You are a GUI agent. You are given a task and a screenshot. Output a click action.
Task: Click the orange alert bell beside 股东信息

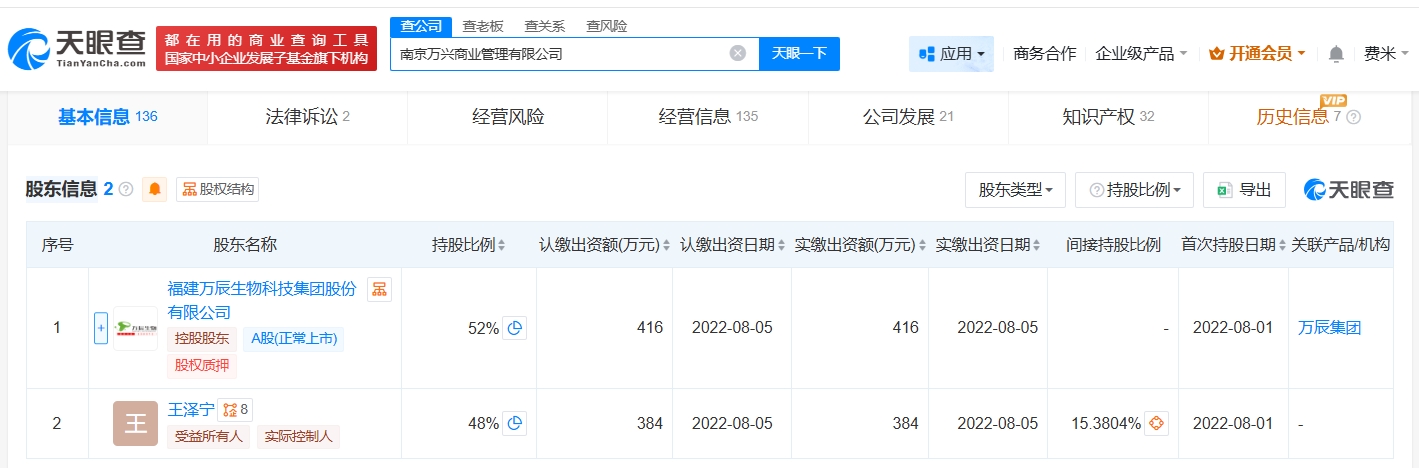155,189
